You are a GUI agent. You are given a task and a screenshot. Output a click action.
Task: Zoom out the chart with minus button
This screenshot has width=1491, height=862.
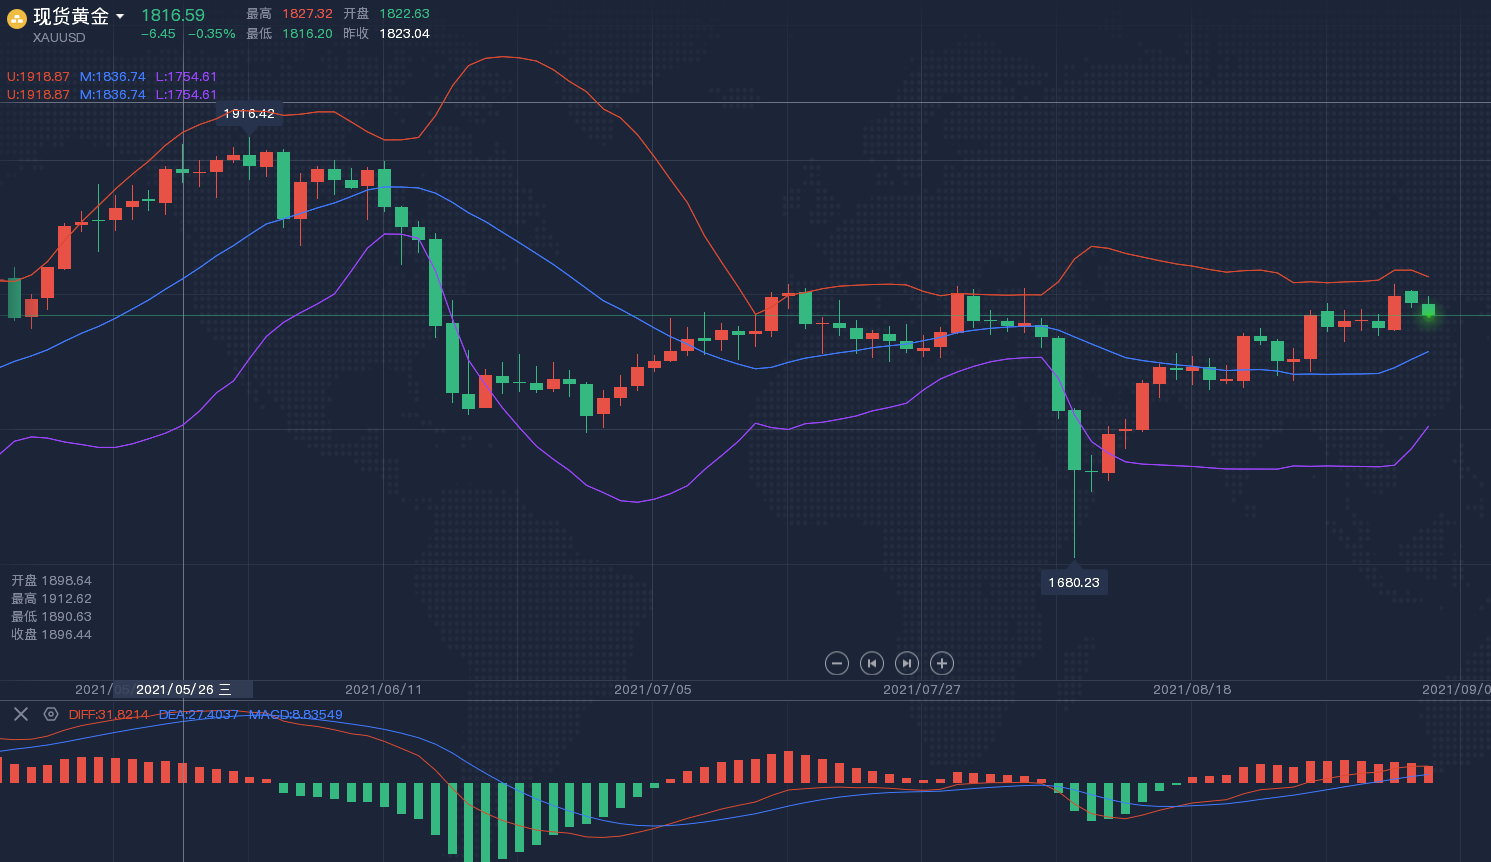(x=837, y=663)
